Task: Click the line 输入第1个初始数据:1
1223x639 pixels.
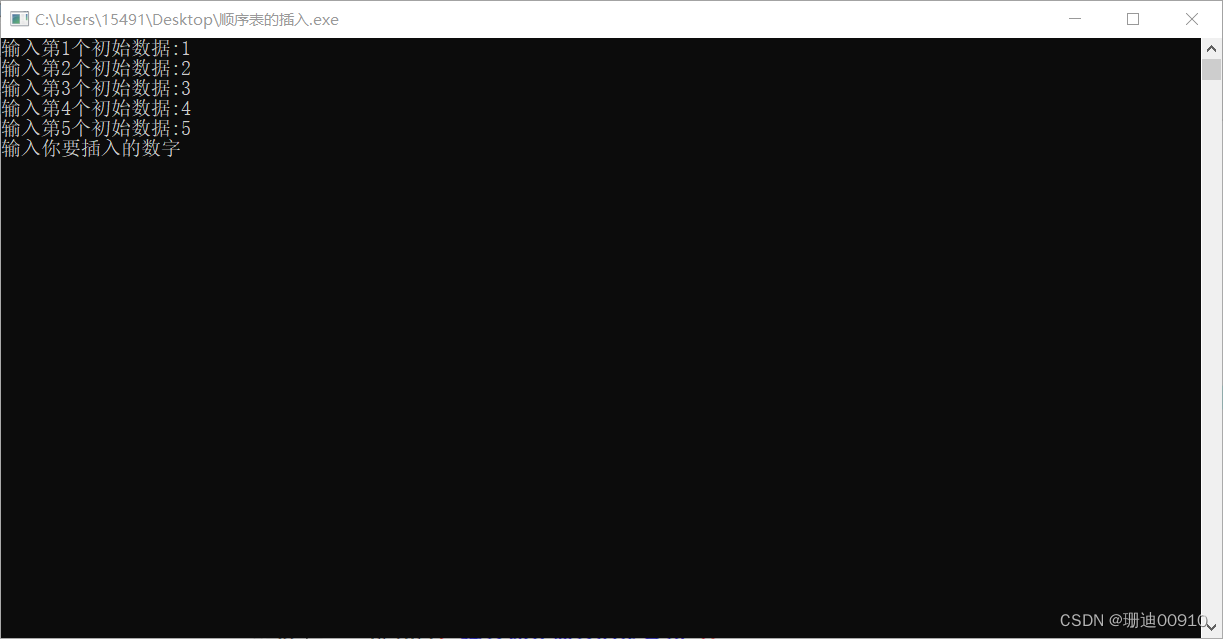Action: coord(96,48)
